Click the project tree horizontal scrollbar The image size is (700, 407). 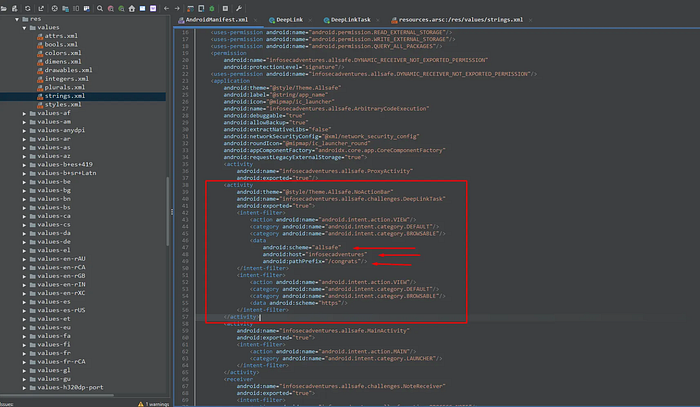tap(57, 395)
